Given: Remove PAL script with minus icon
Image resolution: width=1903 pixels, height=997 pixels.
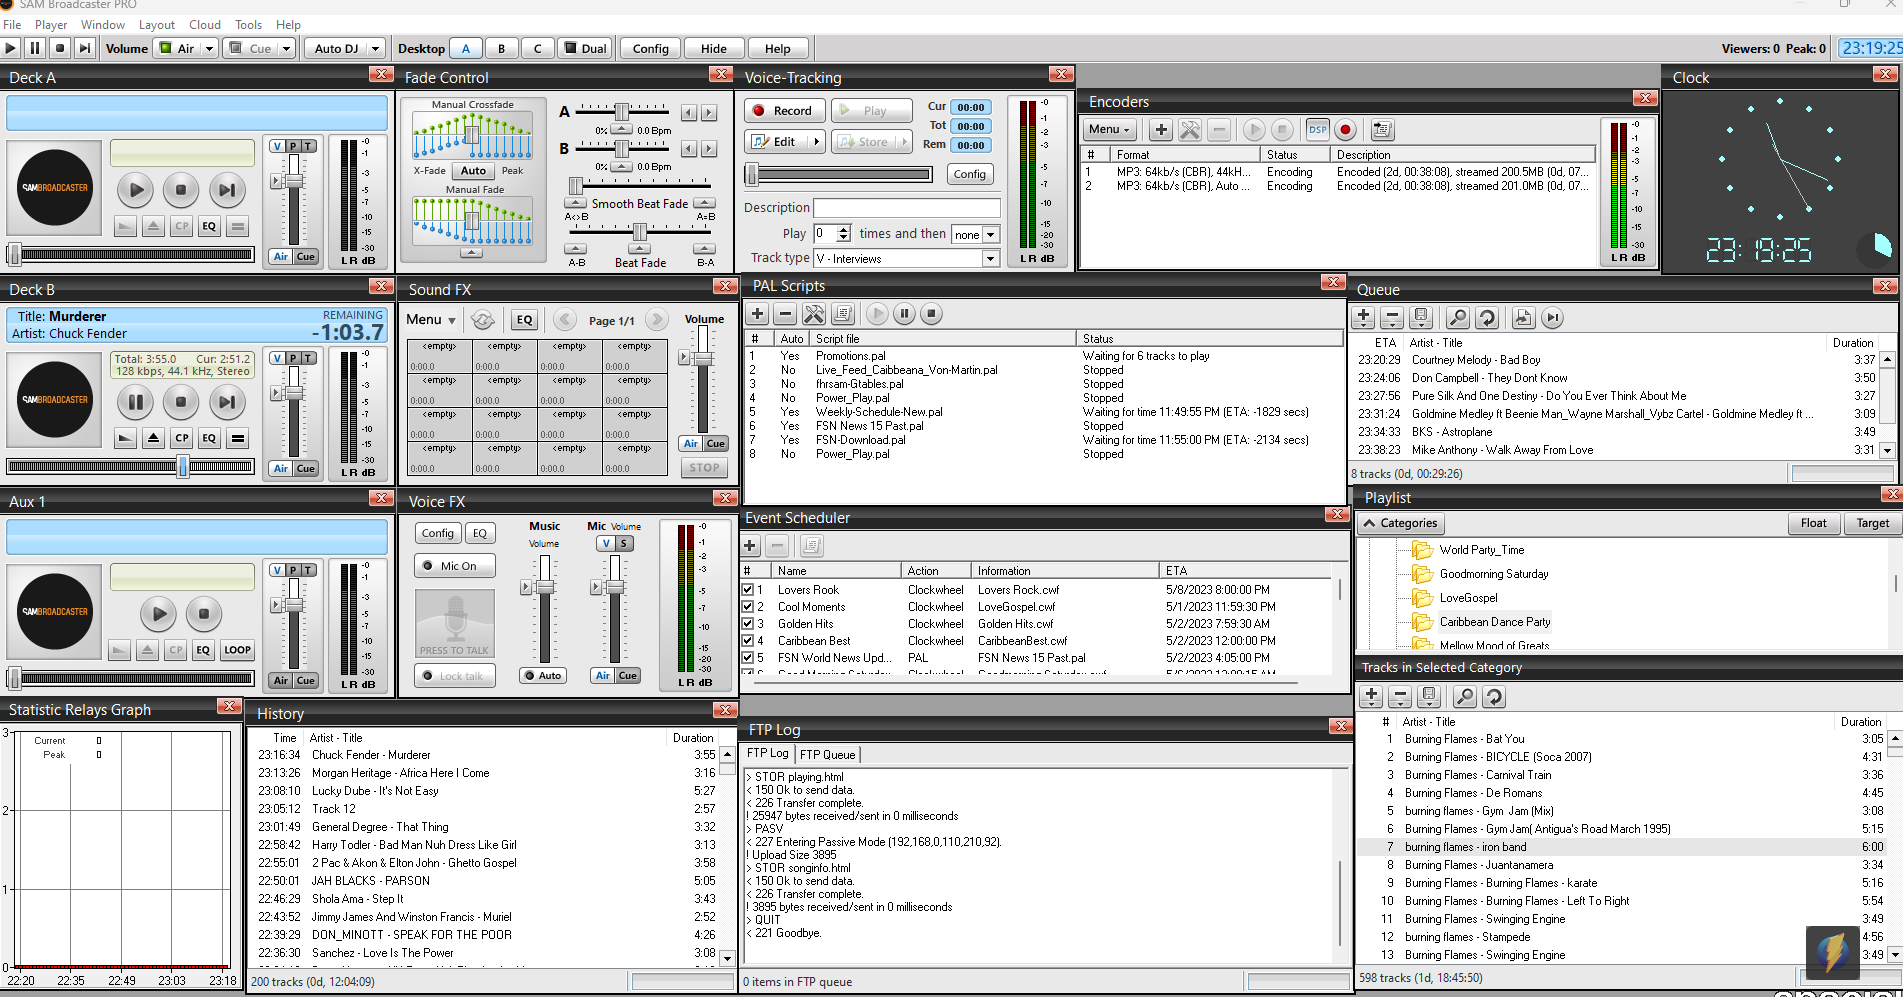Looking at the screenshot, I should tap(786, 314).
